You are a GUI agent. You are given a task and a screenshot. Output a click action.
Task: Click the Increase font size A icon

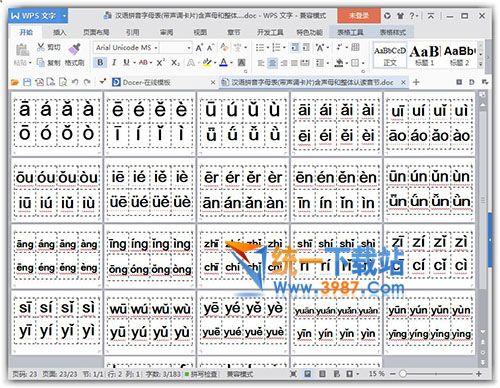pos(199,48)
